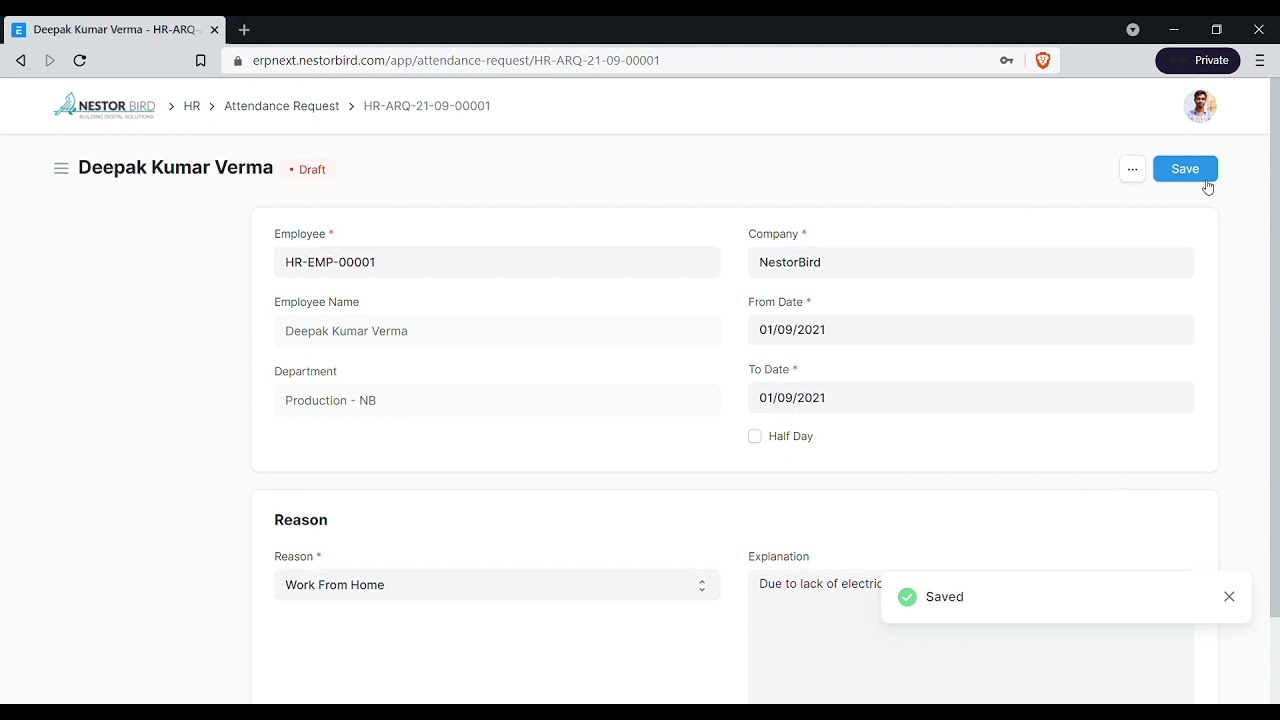
Task: Click the bookmark icon in address bar
Action: pos(200,61)
